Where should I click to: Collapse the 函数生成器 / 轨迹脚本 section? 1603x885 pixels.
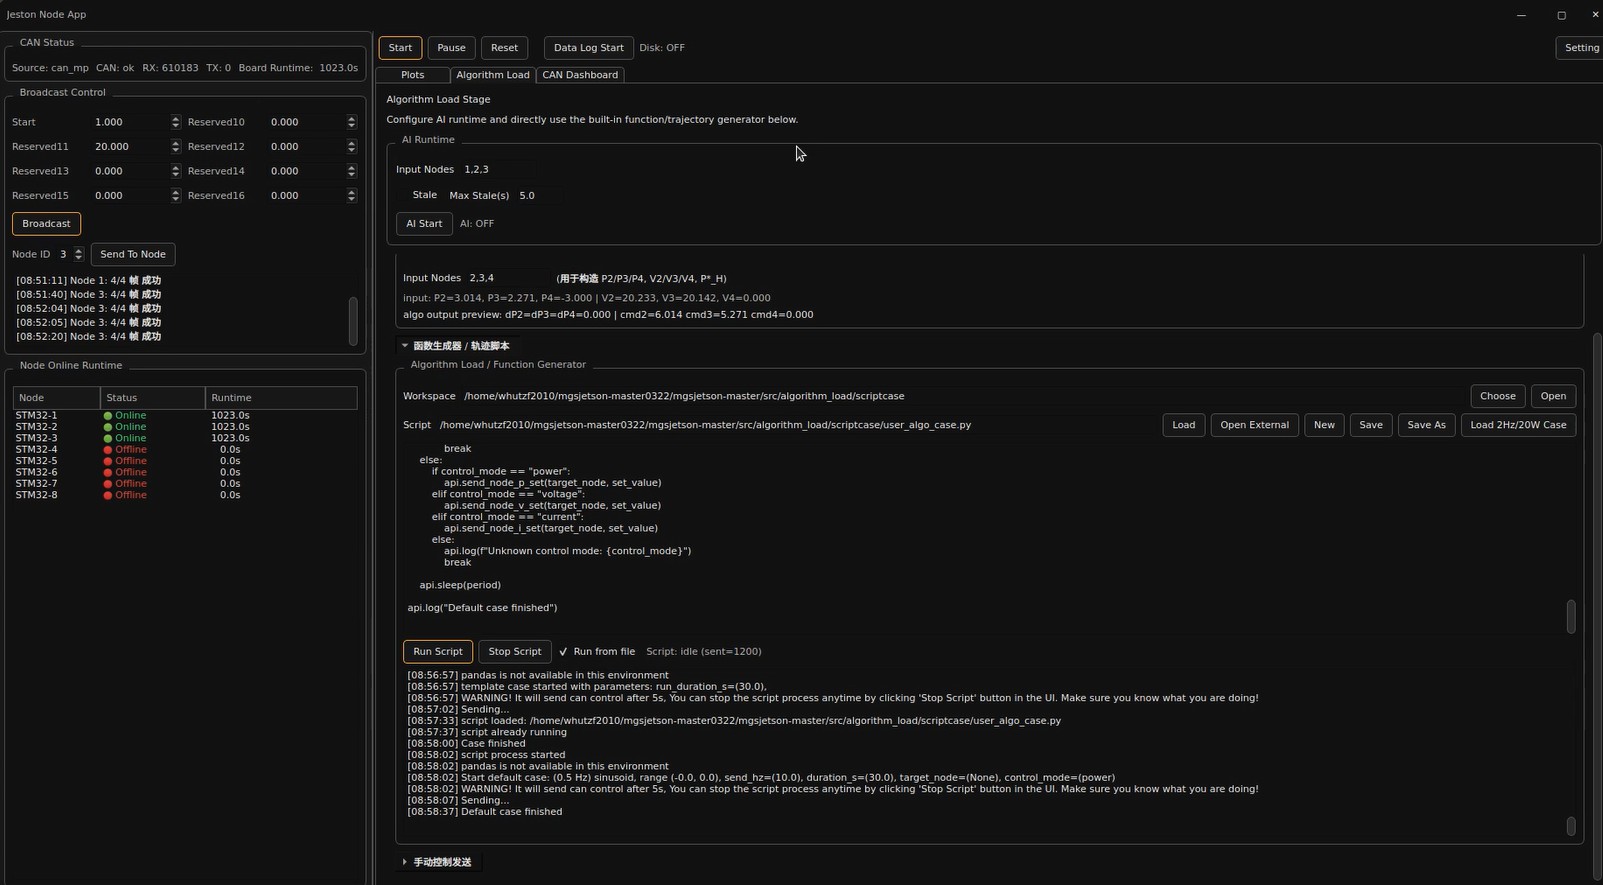(405, 346)
